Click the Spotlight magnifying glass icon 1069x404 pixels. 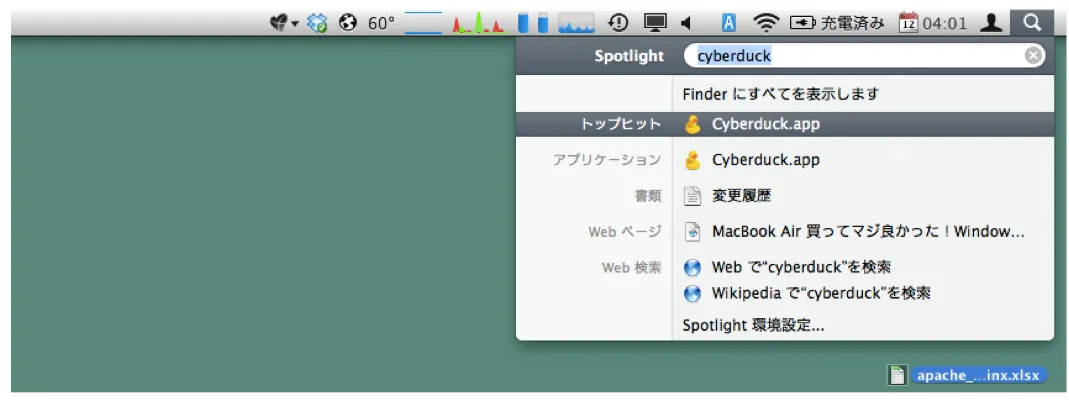click(x=1033, y=21)
